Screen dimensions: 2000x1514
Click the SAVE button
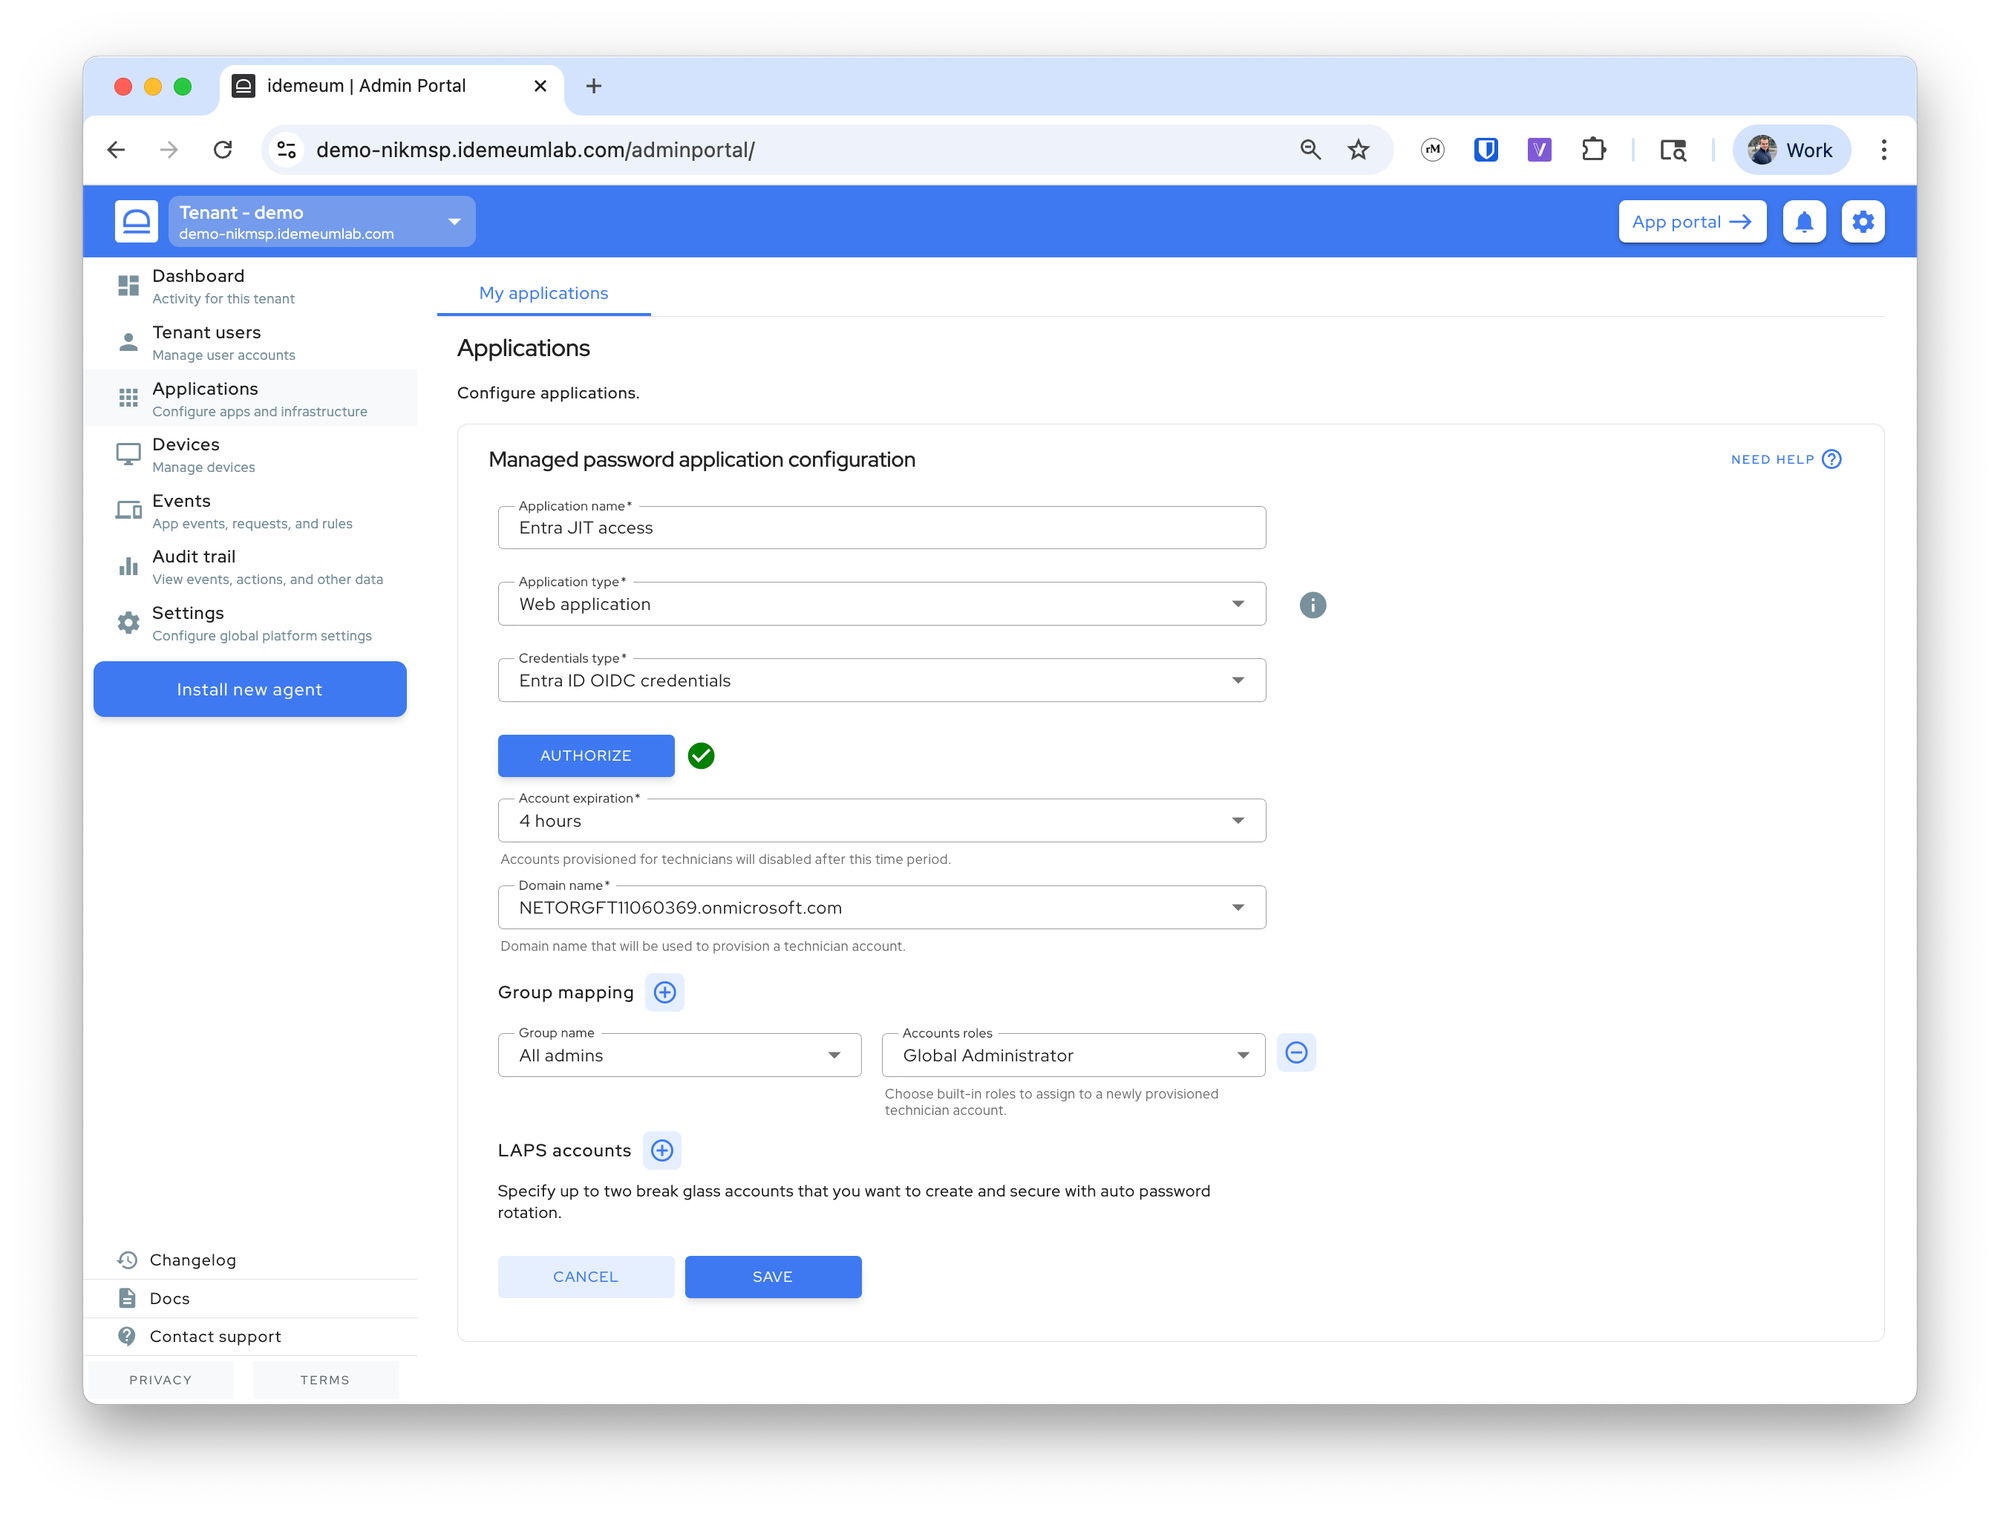[773, 1277]
